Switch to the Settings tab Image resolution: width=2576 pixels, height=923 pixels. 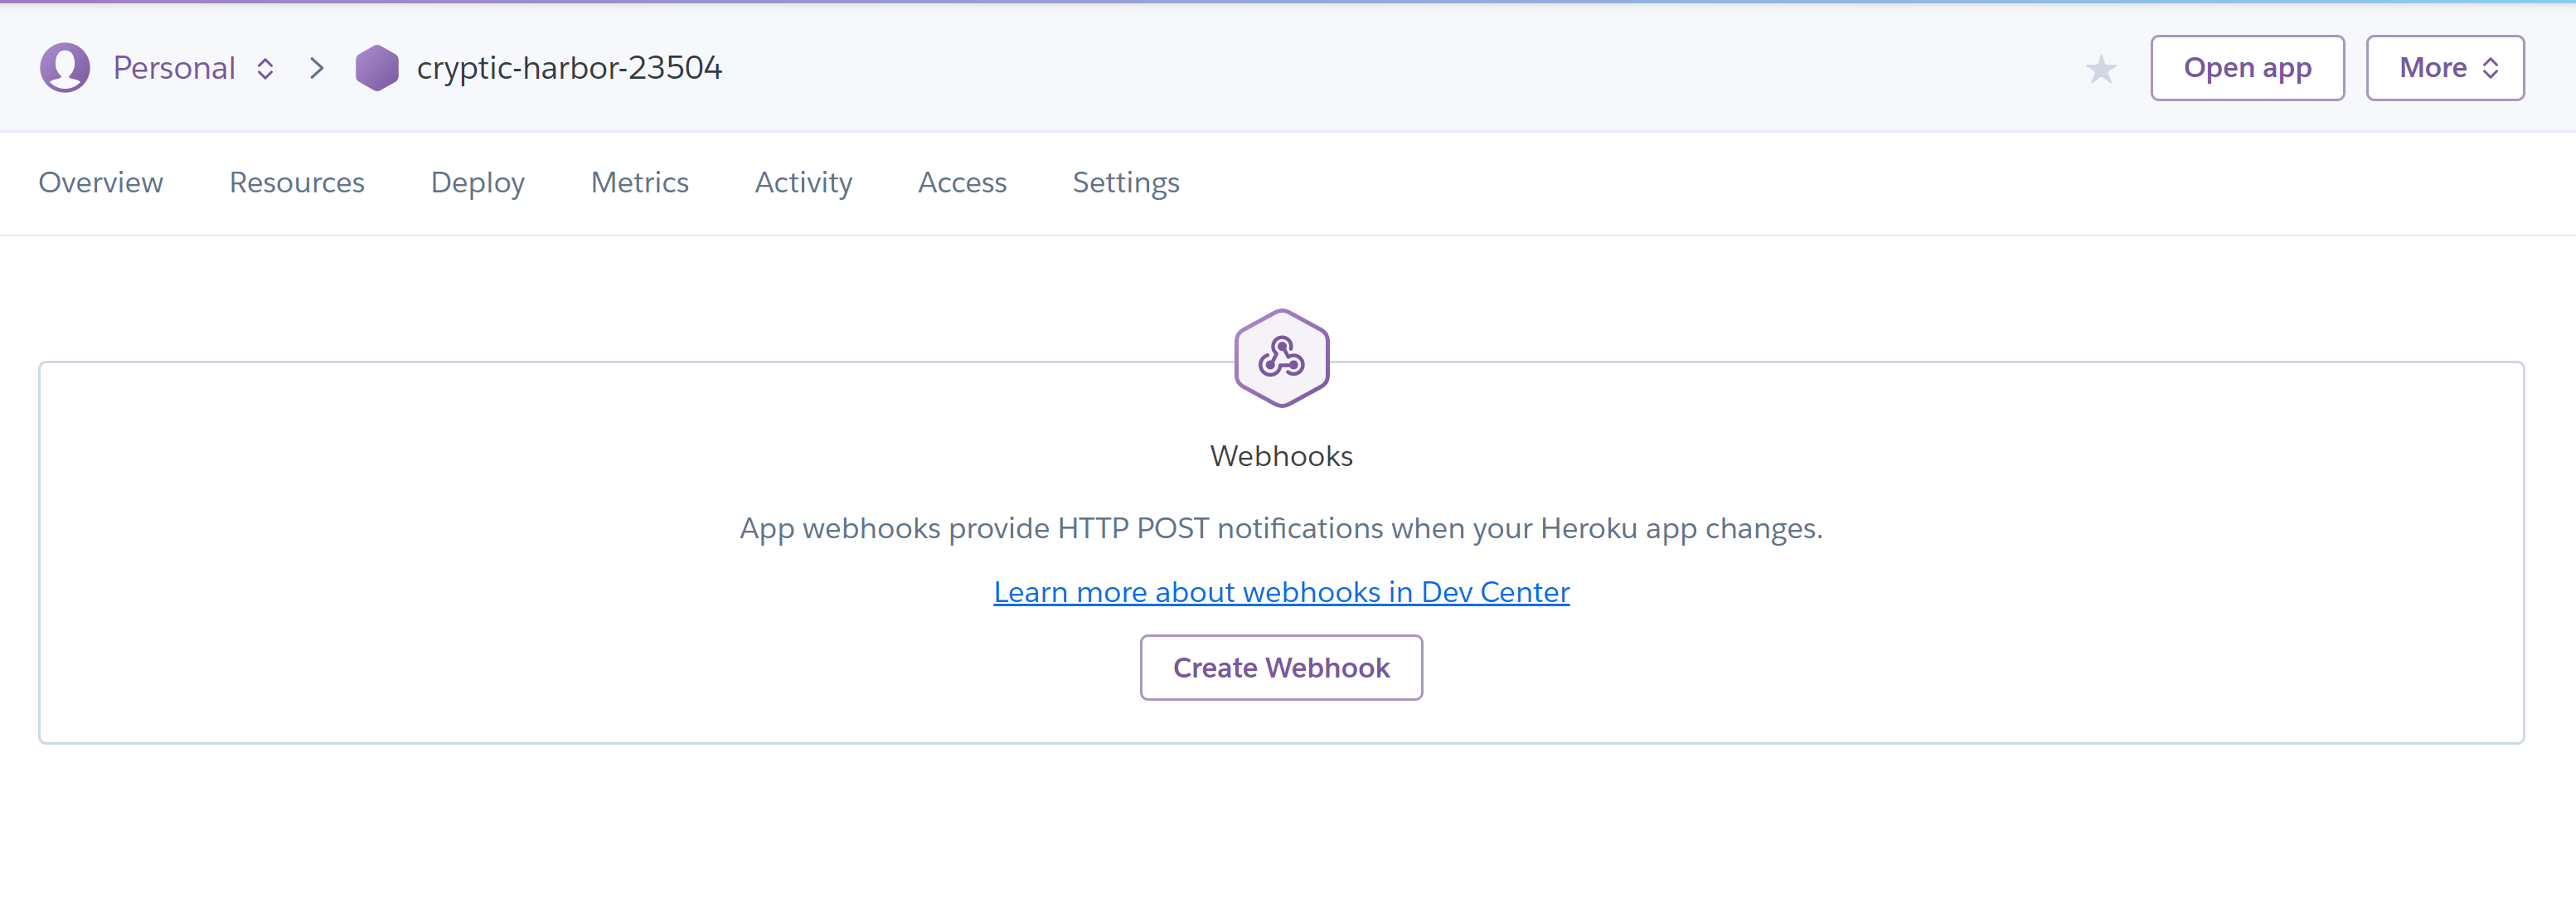1126,183
